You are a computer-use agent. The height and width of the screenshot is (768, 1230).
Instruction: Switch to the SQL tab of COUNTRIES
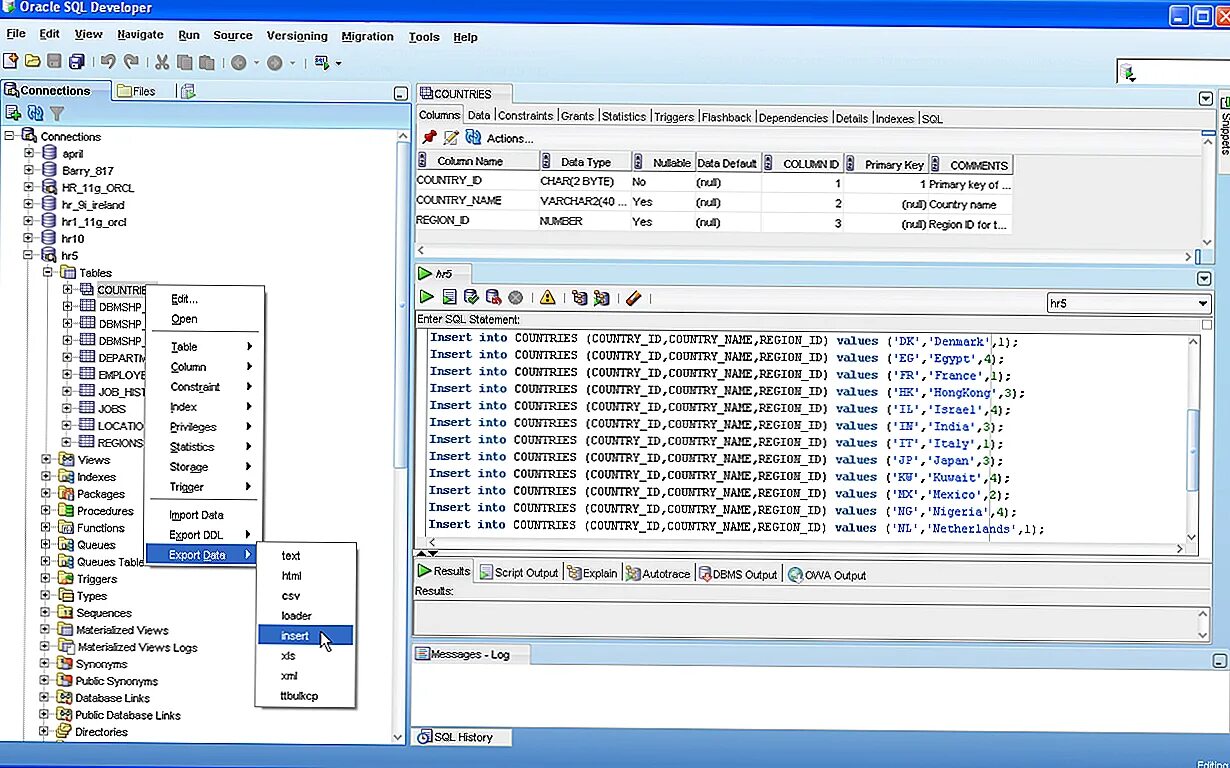[x=931, y=118]
